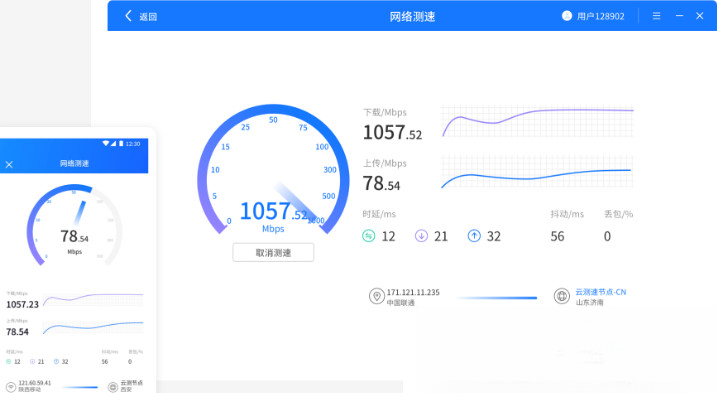
Task: Click the 返回 back label
Action: 148,17
